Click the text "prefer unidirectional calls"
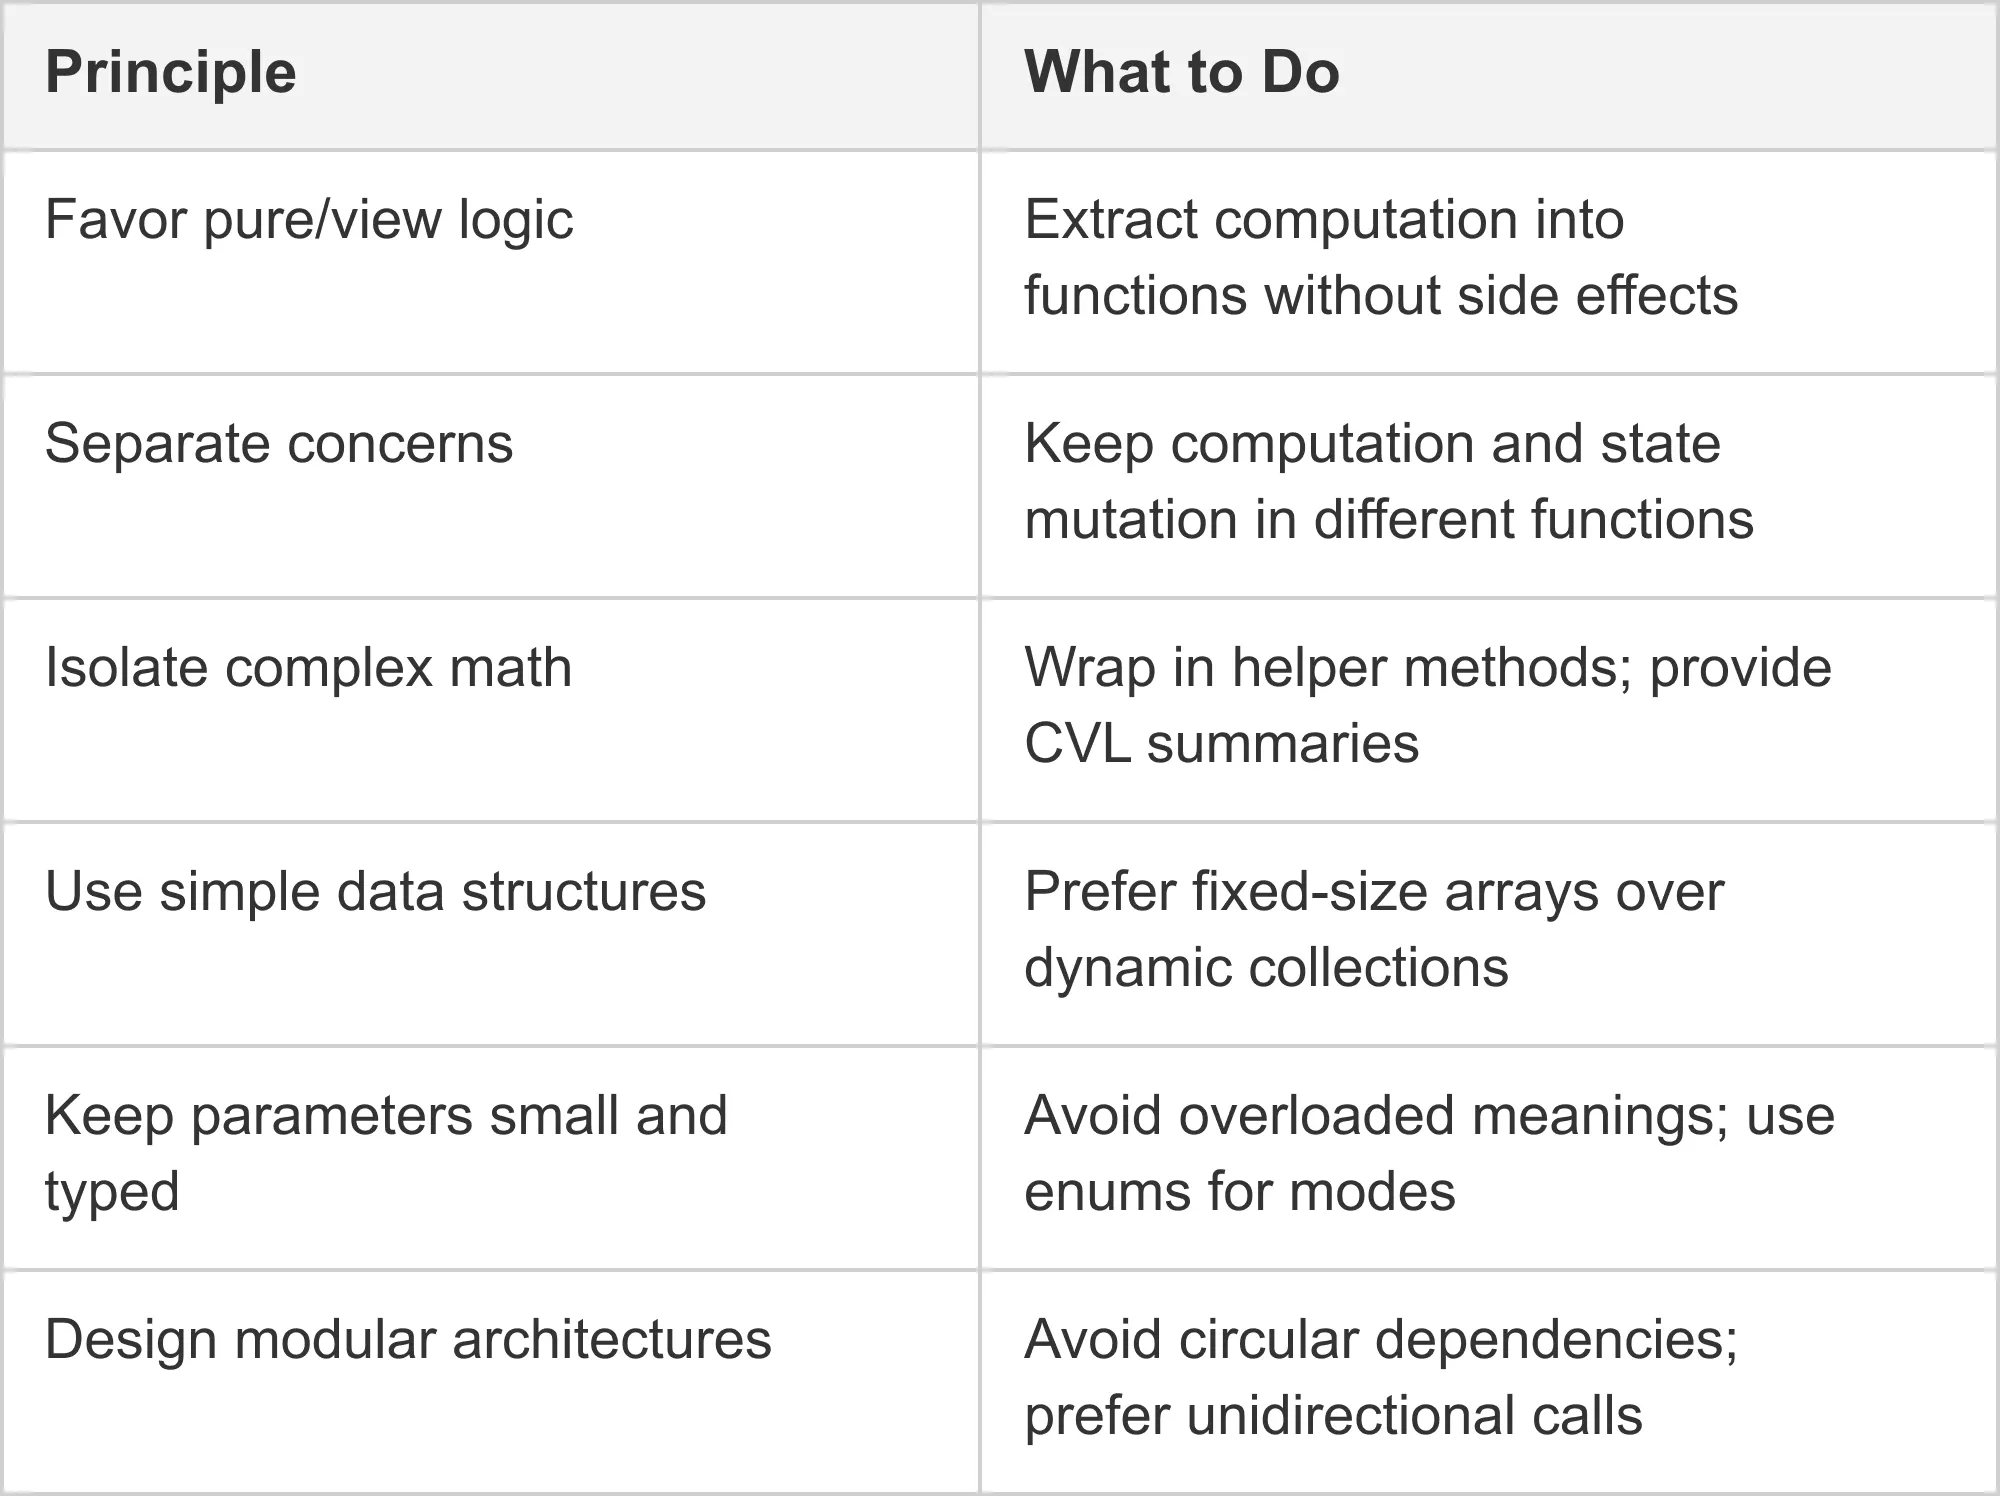The image size is (2000, 1496). point(1333,1416)
